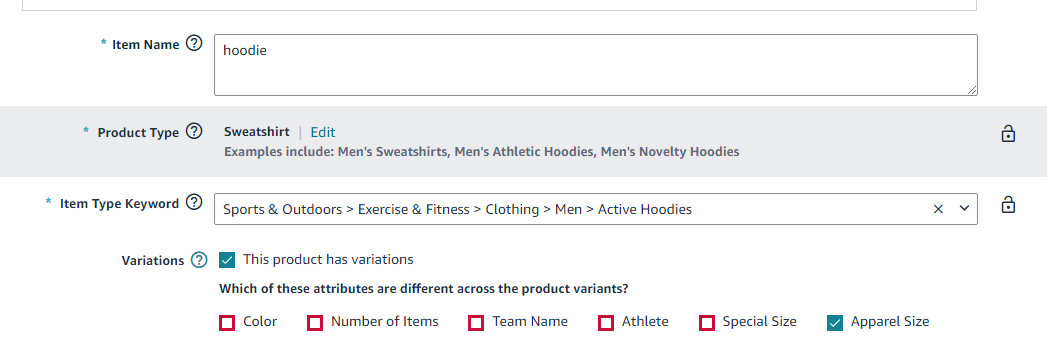Check the Team Name attribute
The image size is (1047, 362).
[x=476, y=323]
